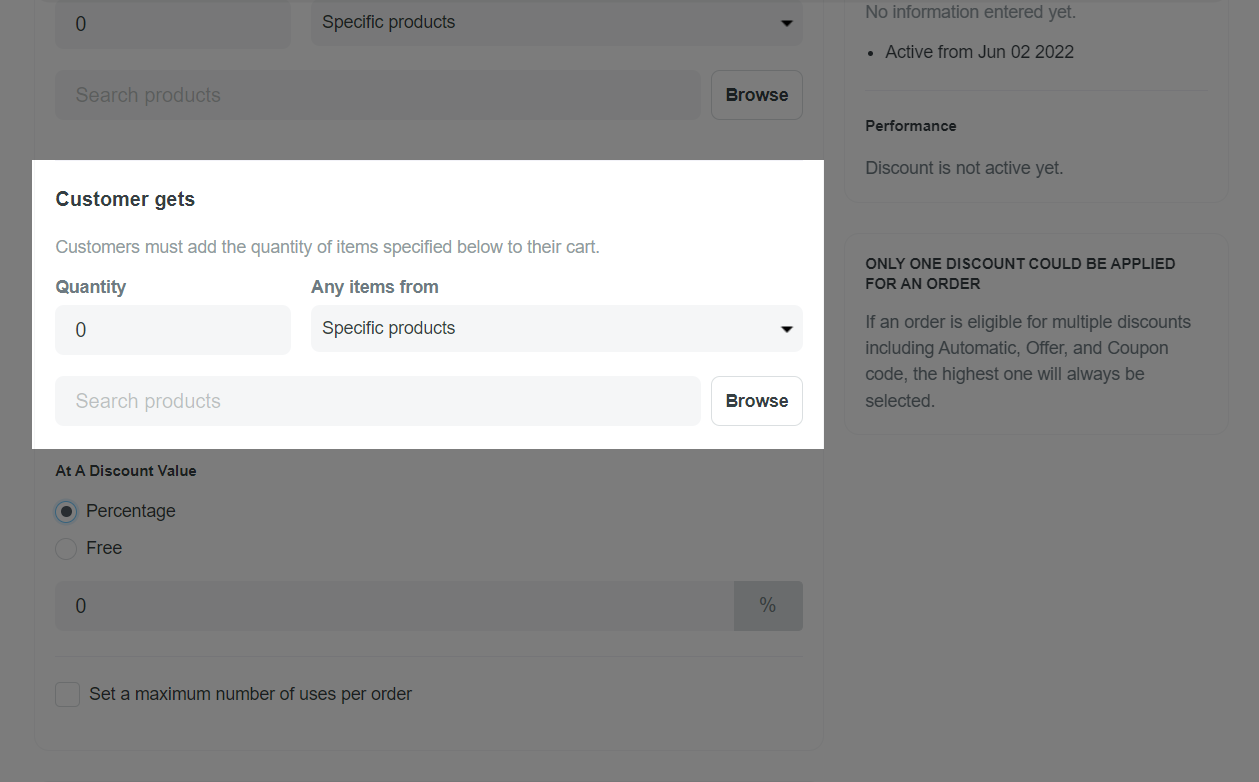Focus the discount percentage value field
Screen dimensions: 1259x782
(x=394, y=606)
